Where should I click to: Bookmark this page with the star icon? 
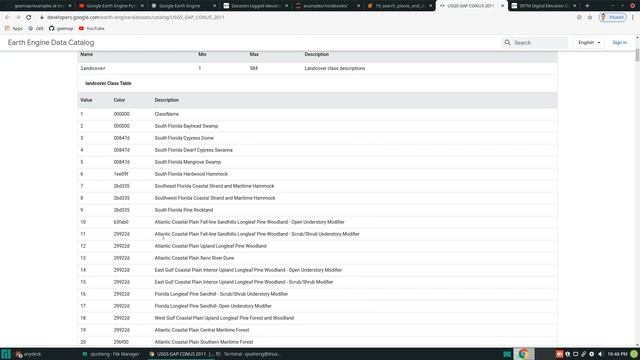click(x=590, y=18)
